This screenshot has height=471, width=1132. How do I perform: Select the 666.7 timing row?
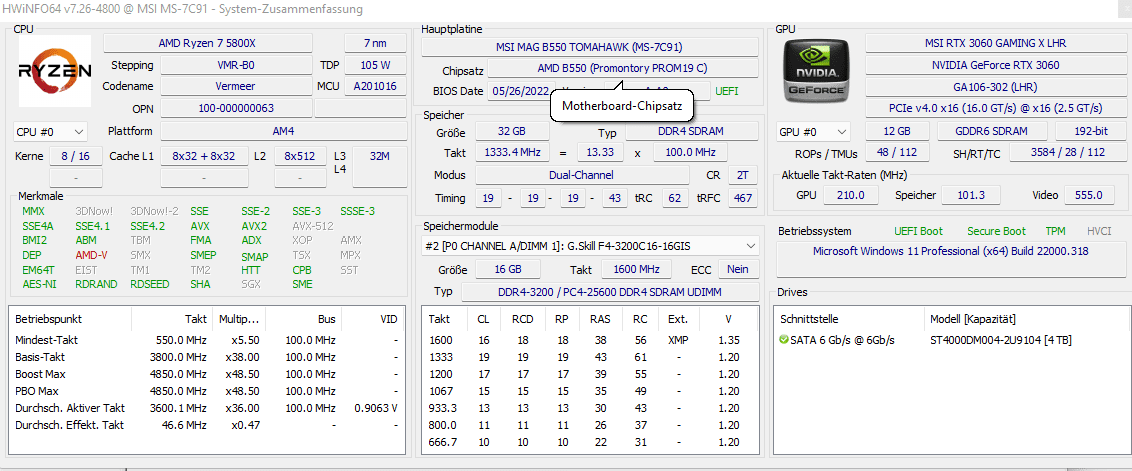pos(590,442)
